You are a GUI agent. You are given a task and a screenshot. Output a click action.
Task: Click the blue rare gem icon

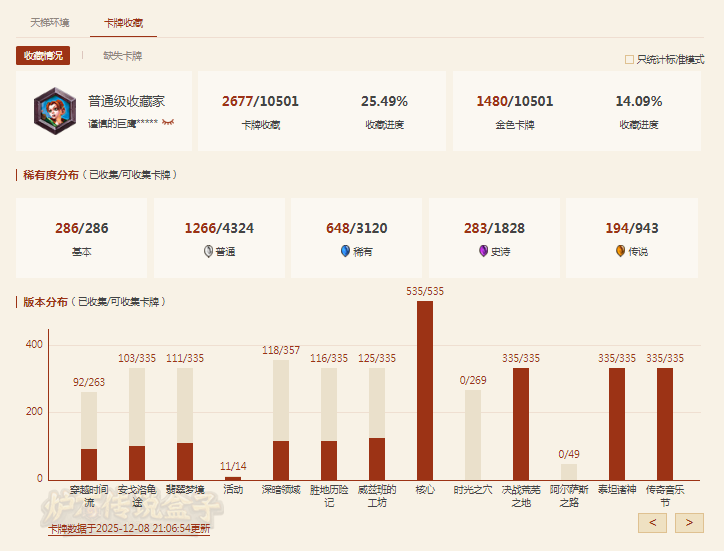[345, 252]
